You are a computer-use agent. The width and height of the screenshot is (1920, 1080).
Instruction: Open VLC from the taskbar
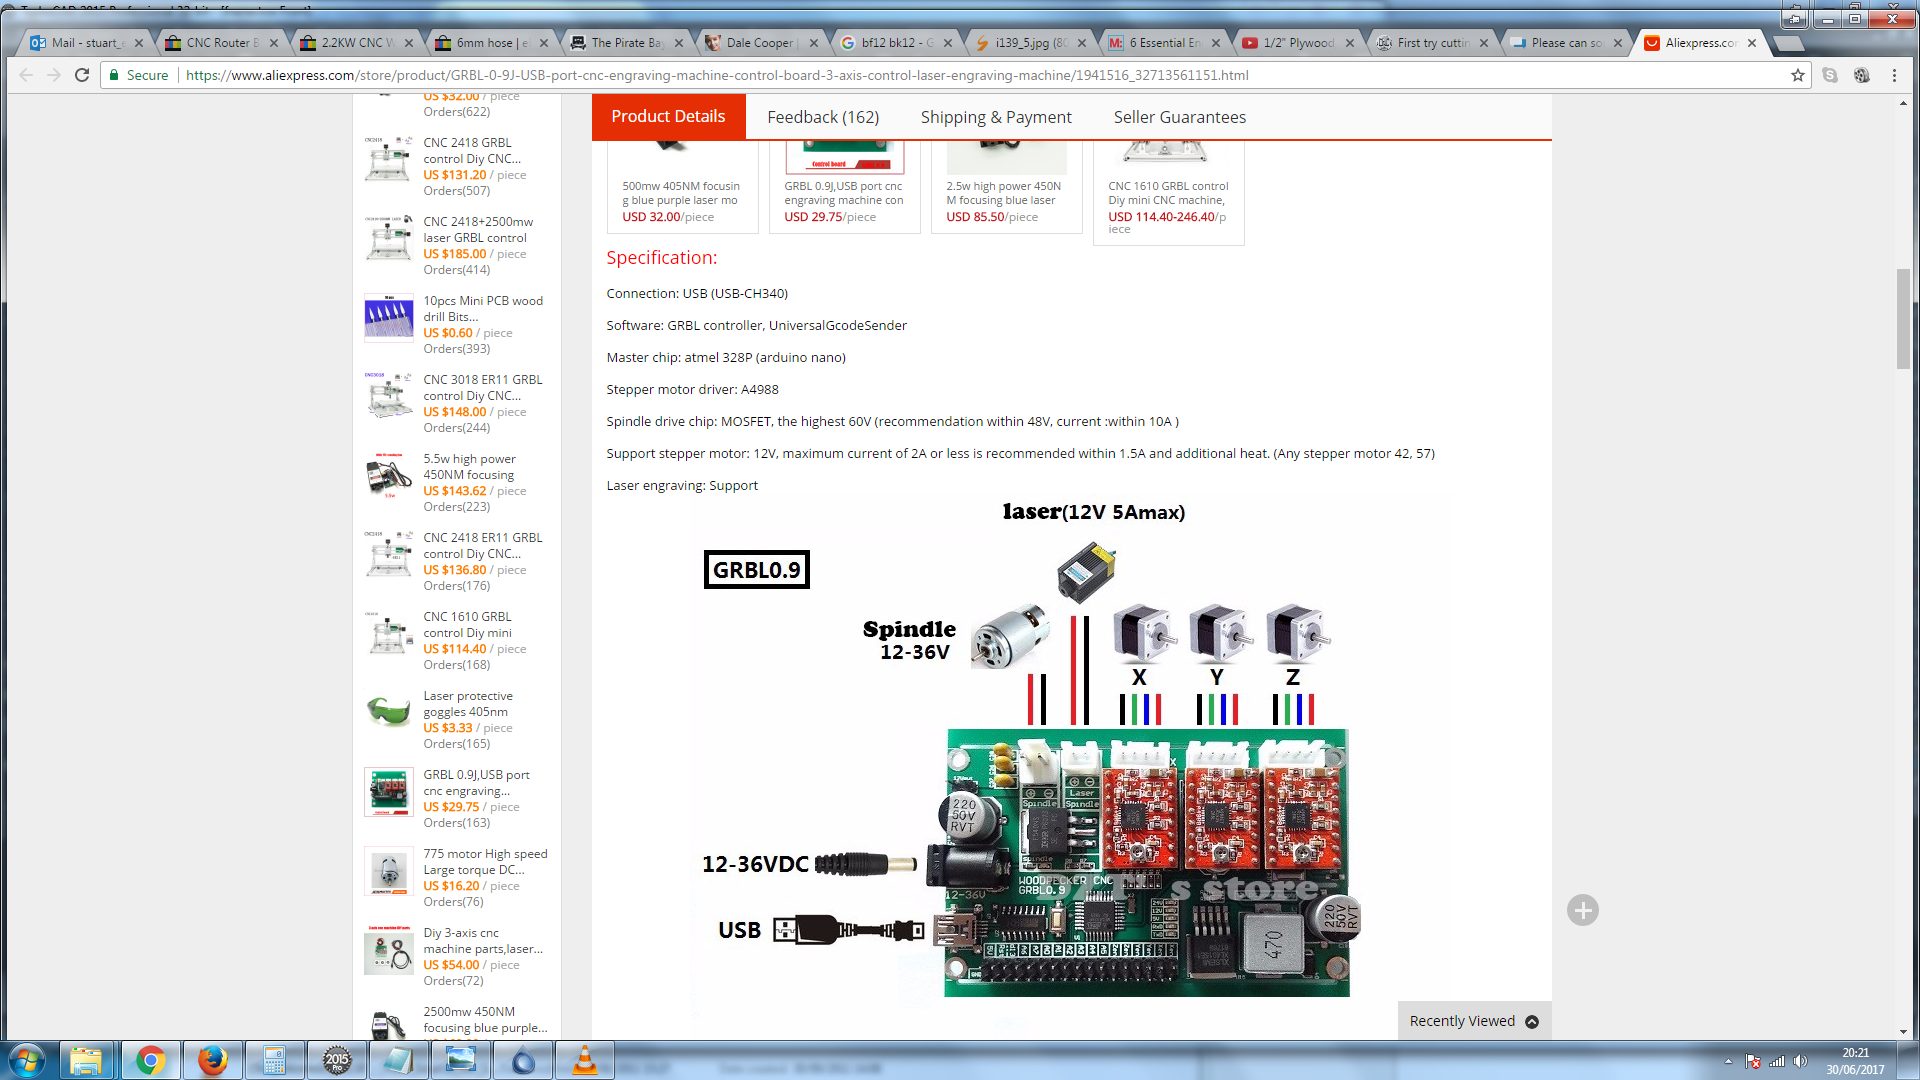[584, 1060]
